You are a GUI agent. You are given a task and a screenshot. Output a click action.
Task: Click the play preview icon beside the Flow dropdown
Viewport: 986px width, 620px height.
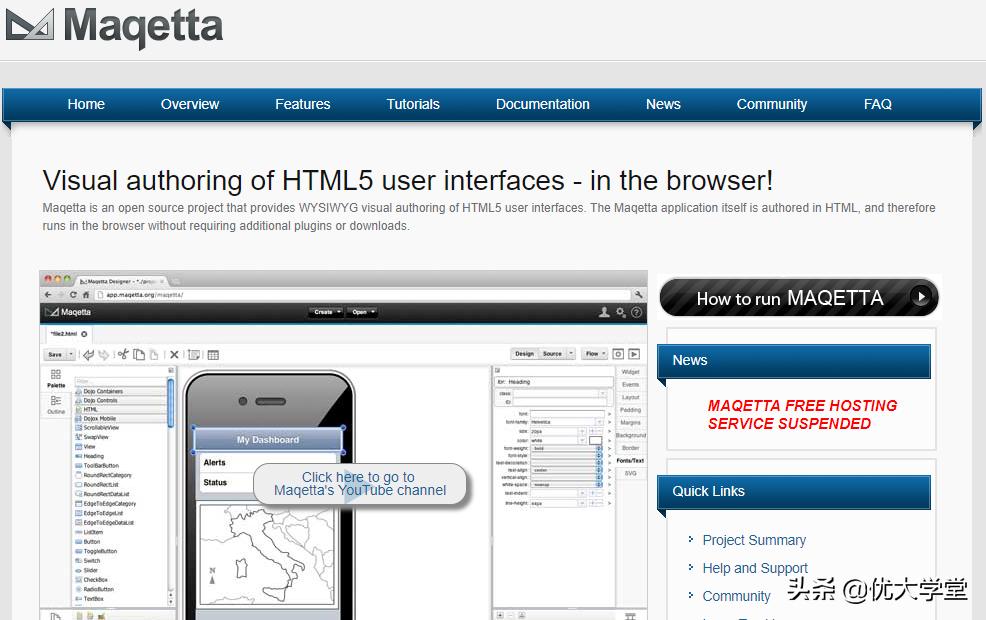point(634,353)
